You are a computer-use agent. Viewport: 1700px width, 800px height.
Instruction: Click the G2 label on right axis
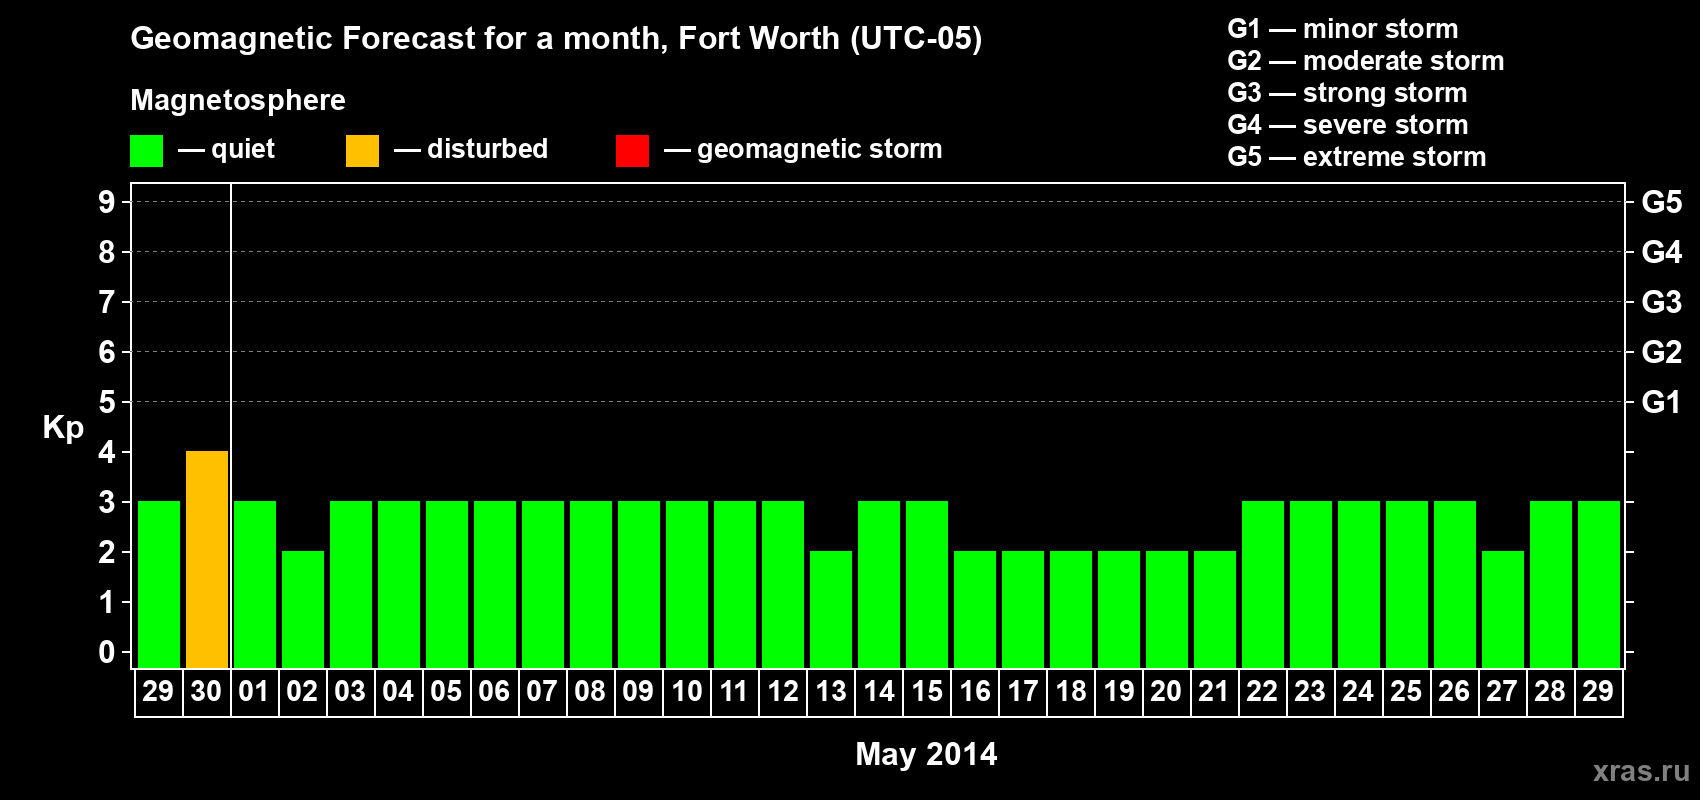pos(1662,352)
